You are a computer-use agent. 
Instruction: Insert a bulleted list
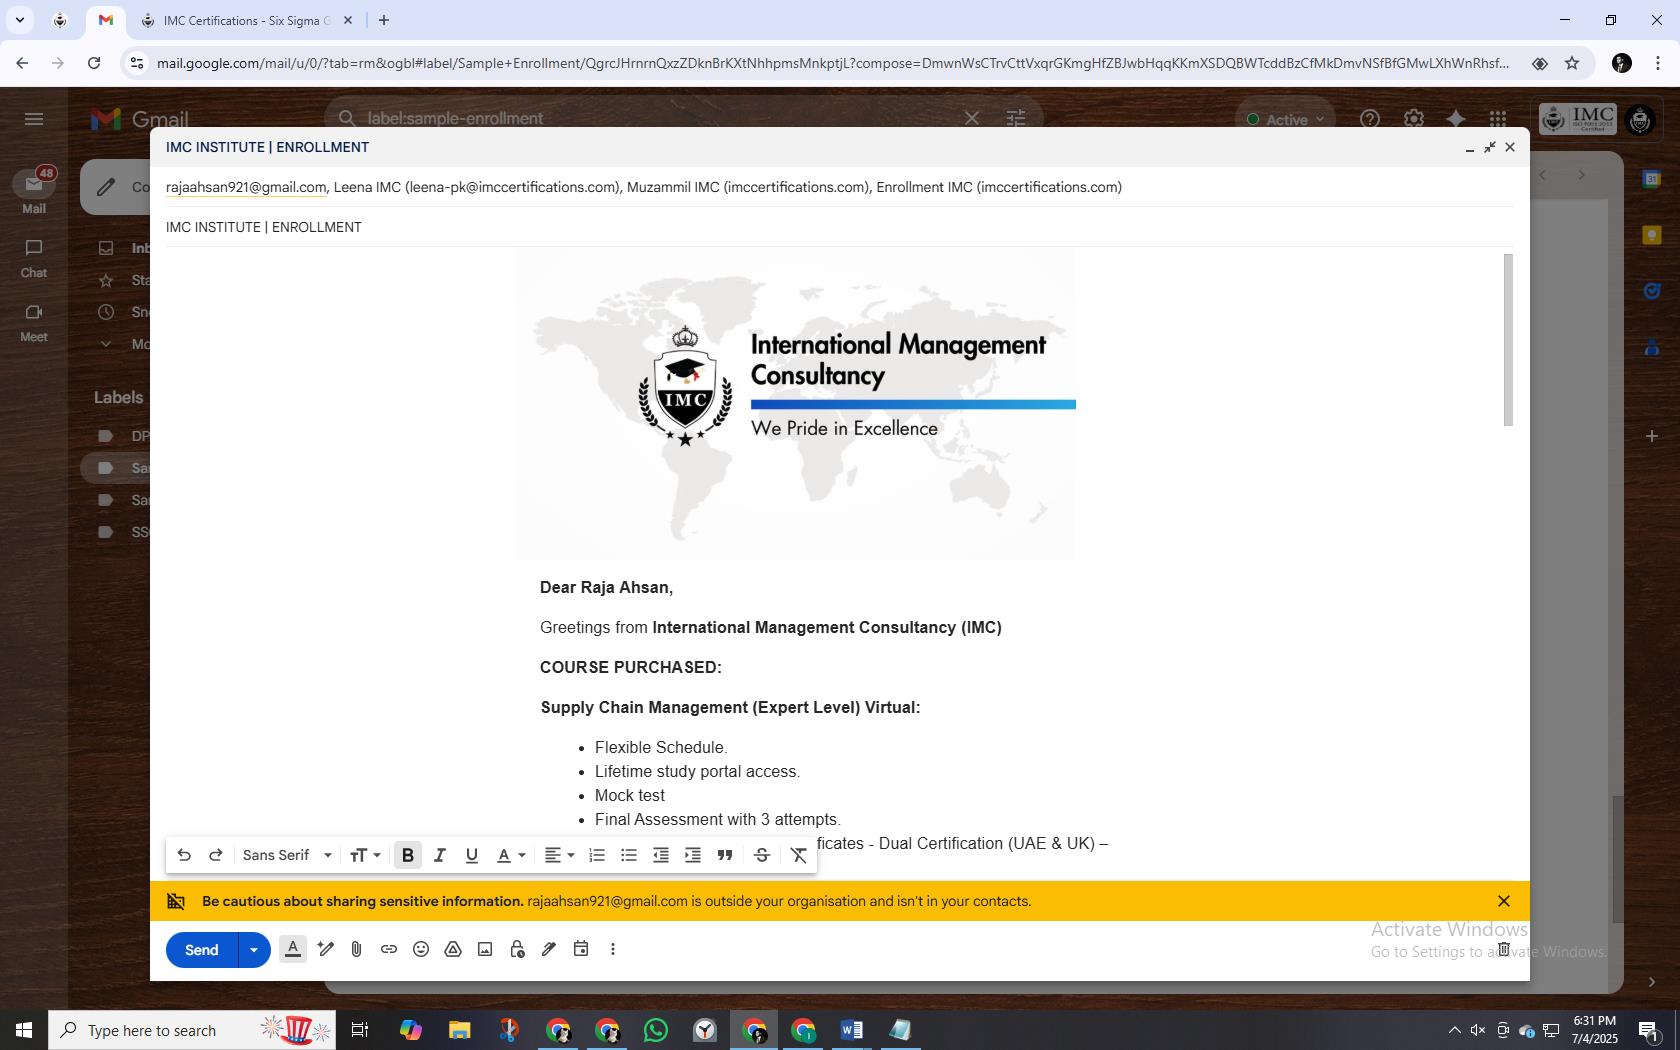point(629,855)
